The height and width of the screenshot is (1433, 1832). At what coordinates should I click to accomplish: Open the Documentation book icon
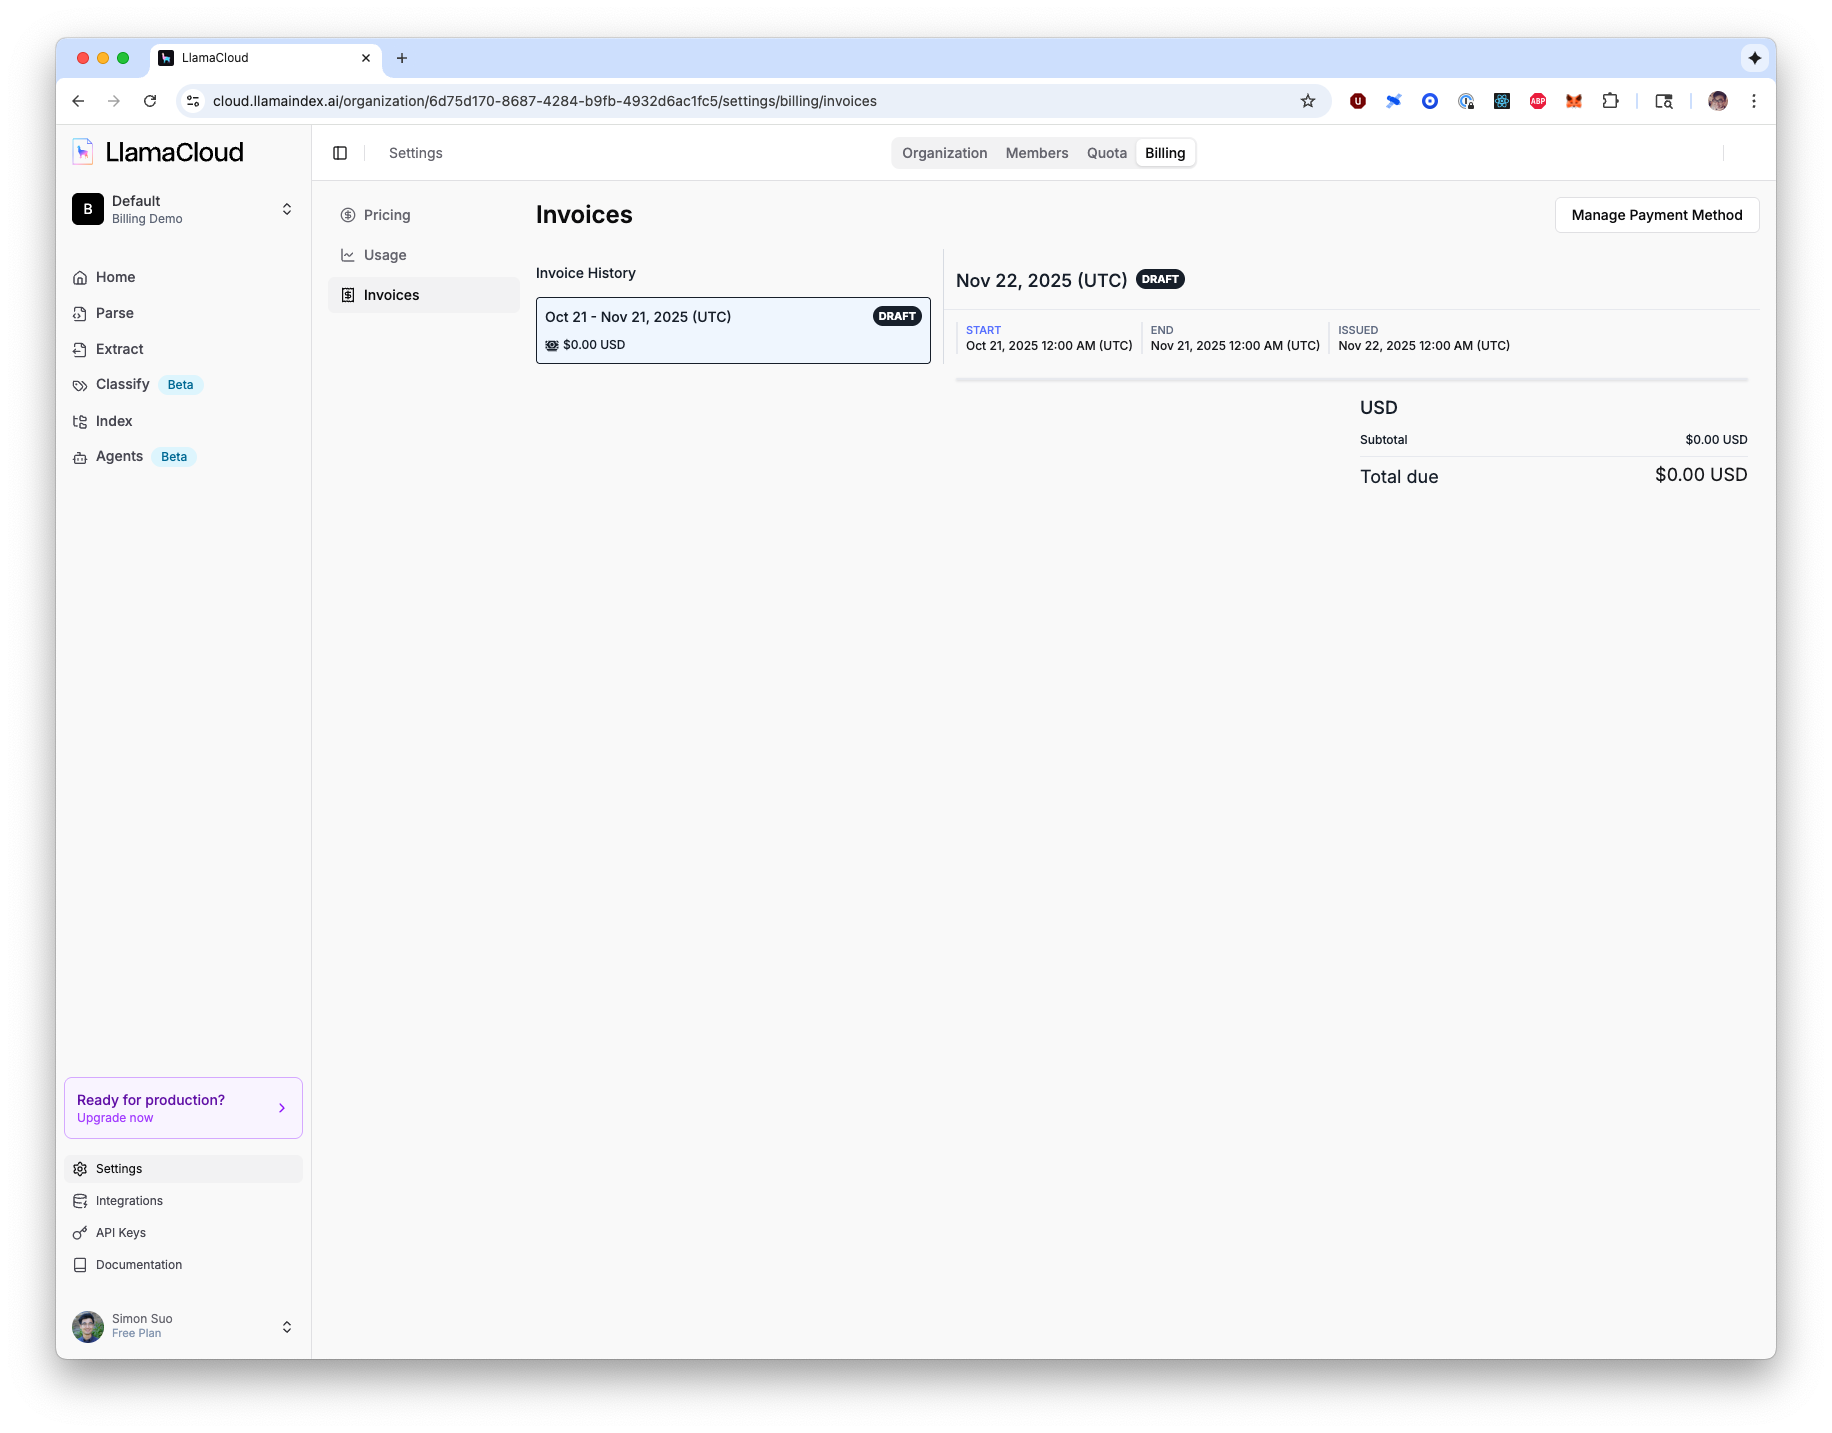[x=80, y=1265]
